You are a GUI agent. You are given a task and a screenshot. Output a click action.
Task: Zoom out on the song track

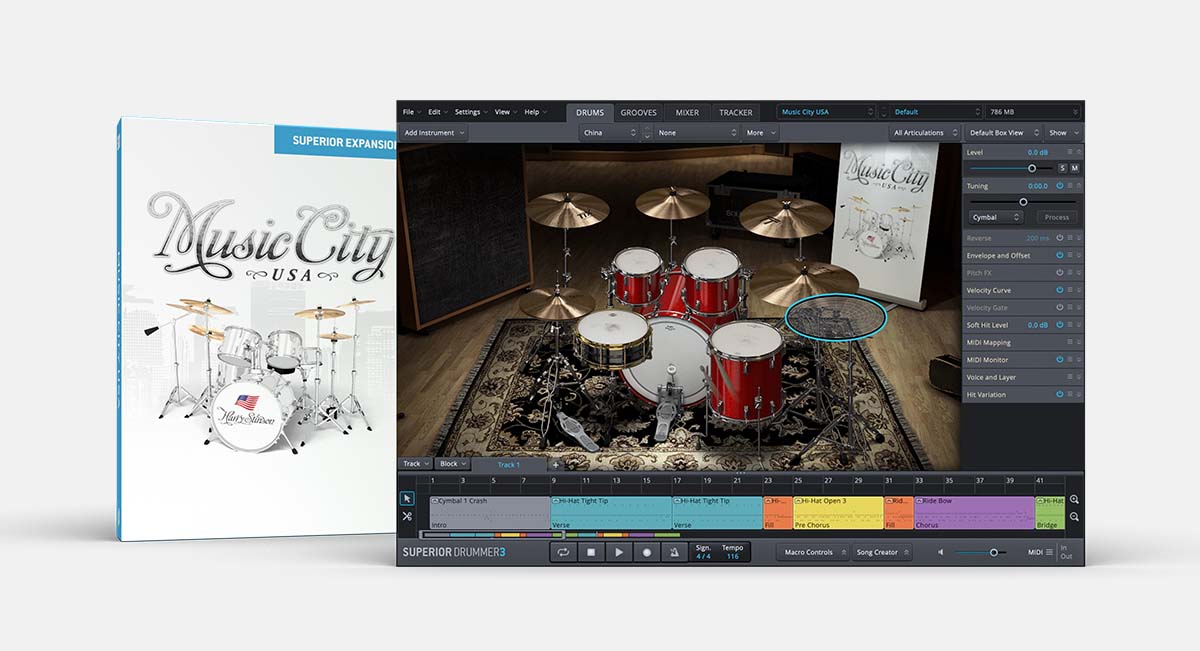point(1074,517)
